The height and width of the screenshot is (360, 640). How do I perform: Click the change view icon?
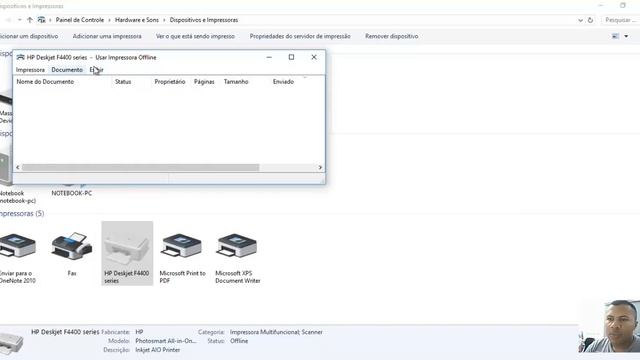pyautogui.click(x=616, y=36)
